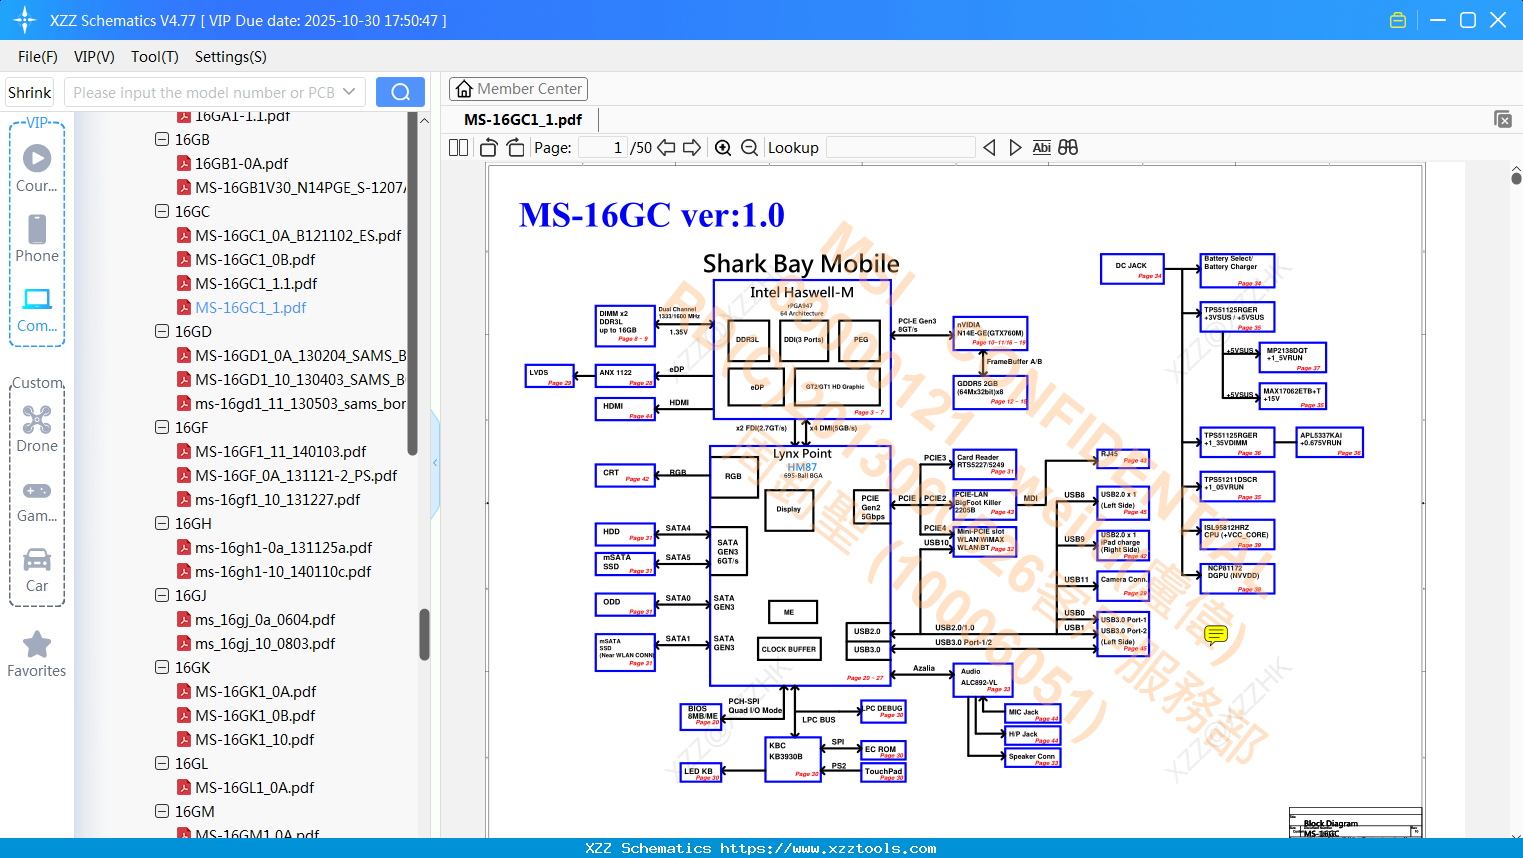Screen dimensions: 1523x858
Task: Open the Drone category
Action: tap(37, 429)
